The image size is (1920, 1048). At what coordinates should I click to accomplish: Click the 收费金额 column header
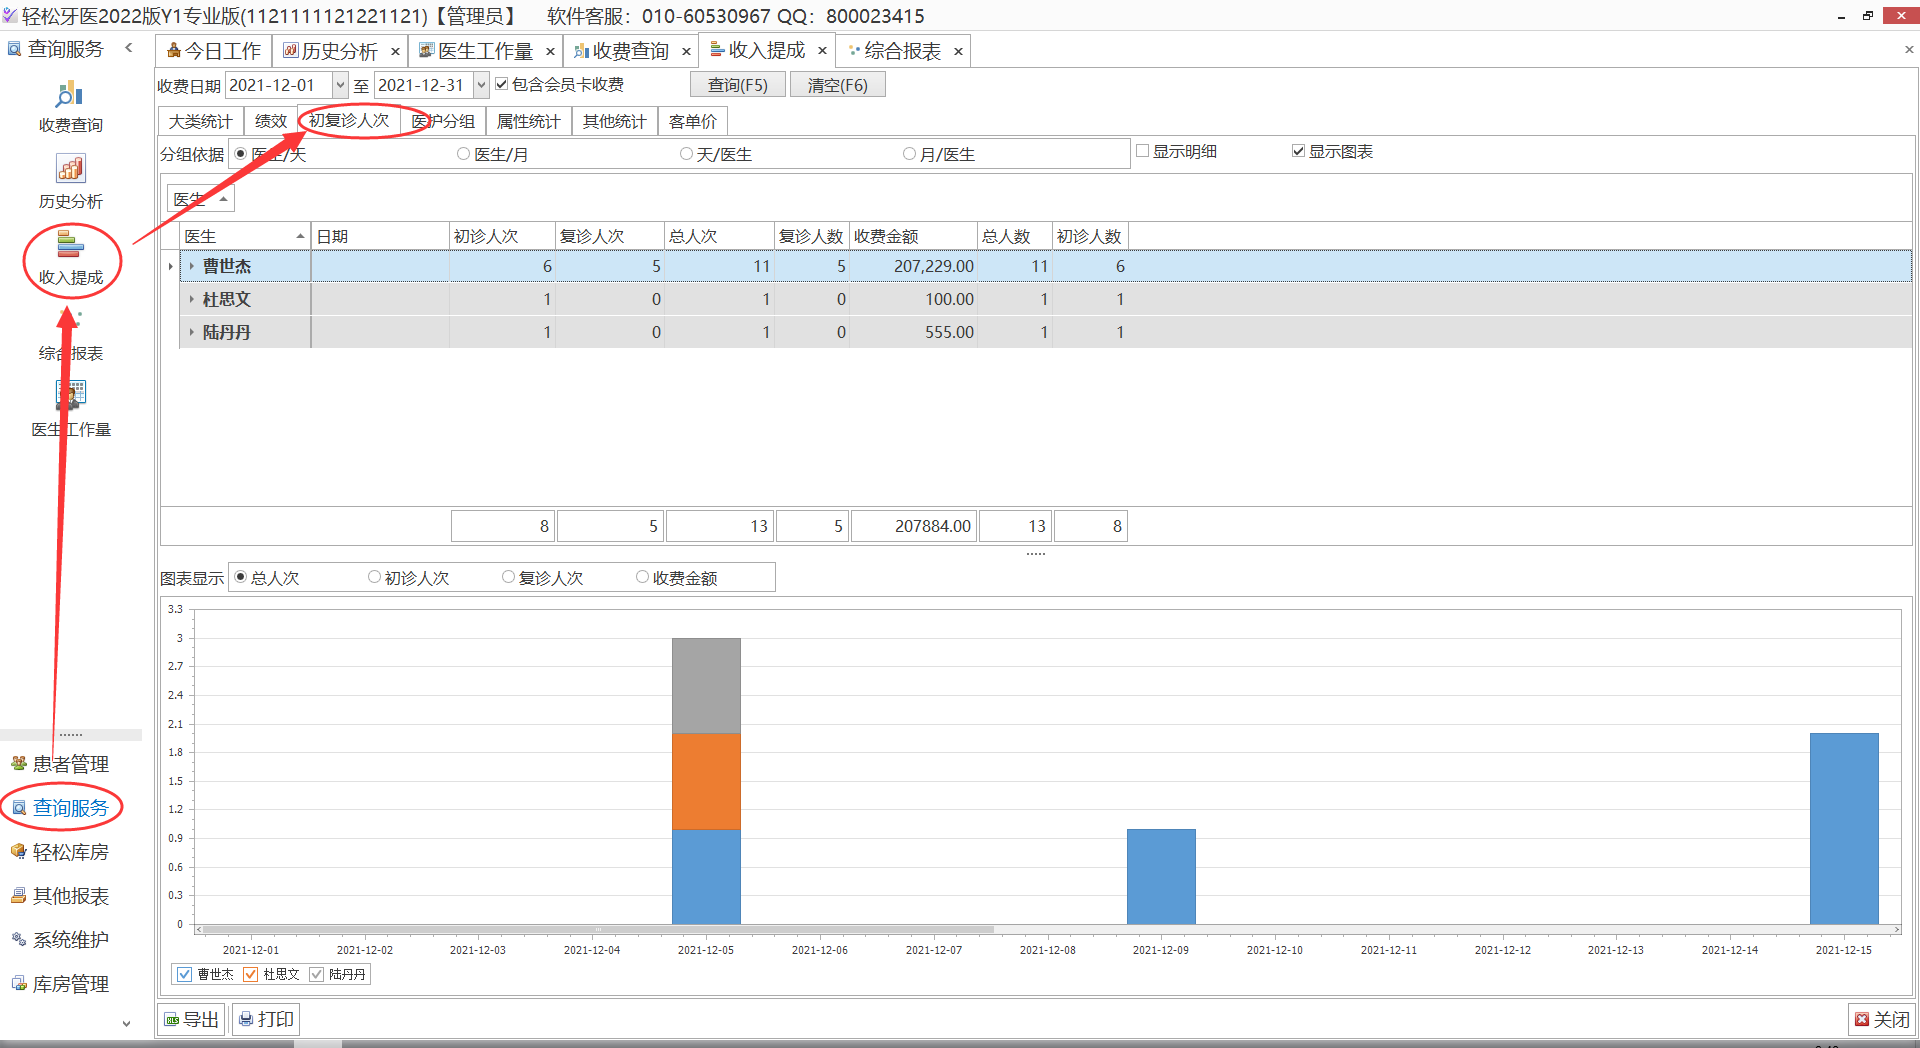pyautogui.click(x=913, y=236)
